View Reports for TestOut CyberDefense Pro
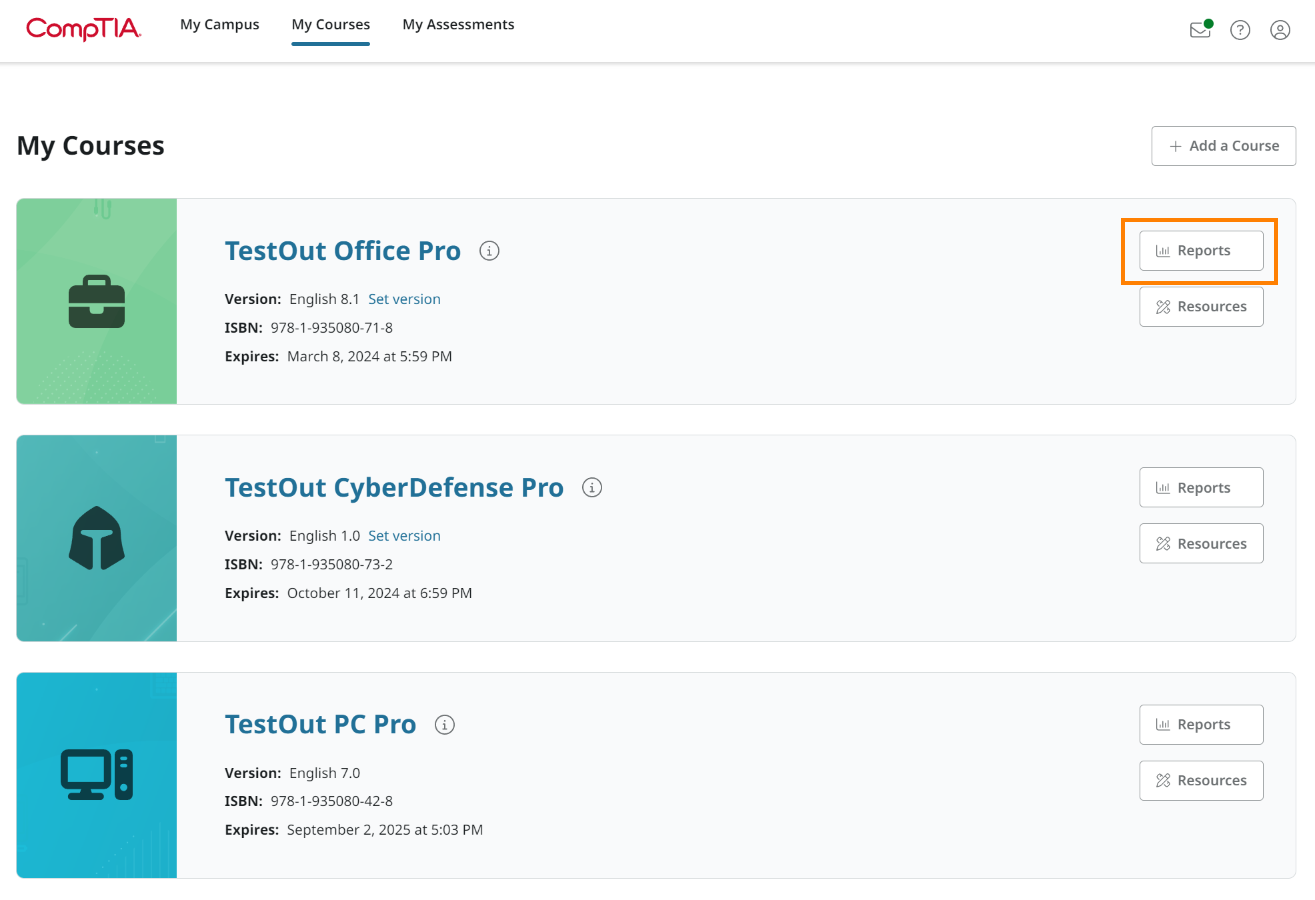The height and width of the screenshot is (900, 1315). coord(1201,488)
